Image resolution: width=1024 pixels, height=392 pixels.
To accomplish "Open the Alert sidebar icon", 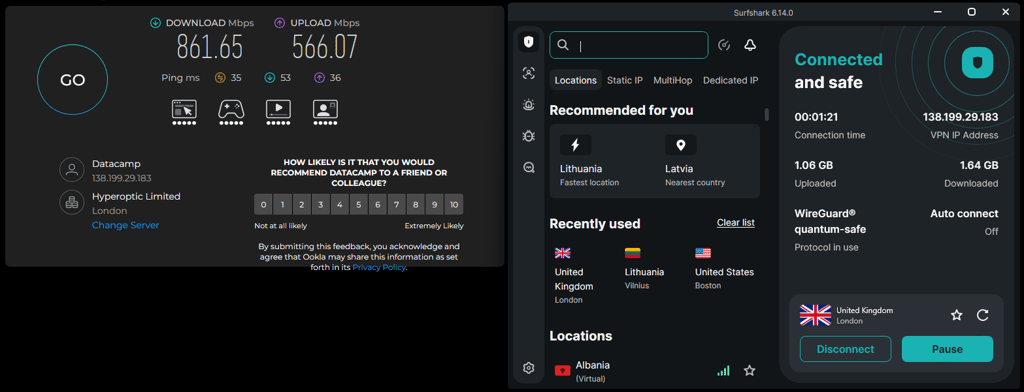I will [529, 105].
